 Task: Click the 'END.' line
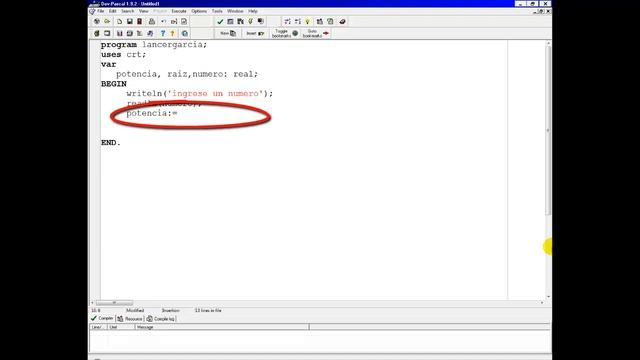point(111,142)
